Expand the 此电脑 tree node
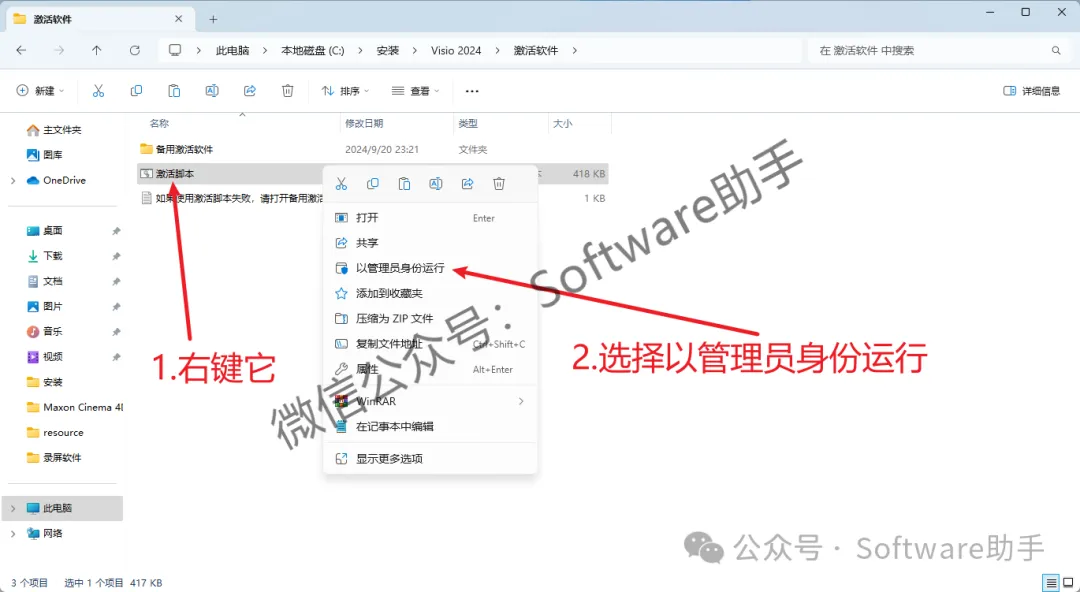This screenshot has height=592, width=1080. pyautogui.click(x=13, y=509)
